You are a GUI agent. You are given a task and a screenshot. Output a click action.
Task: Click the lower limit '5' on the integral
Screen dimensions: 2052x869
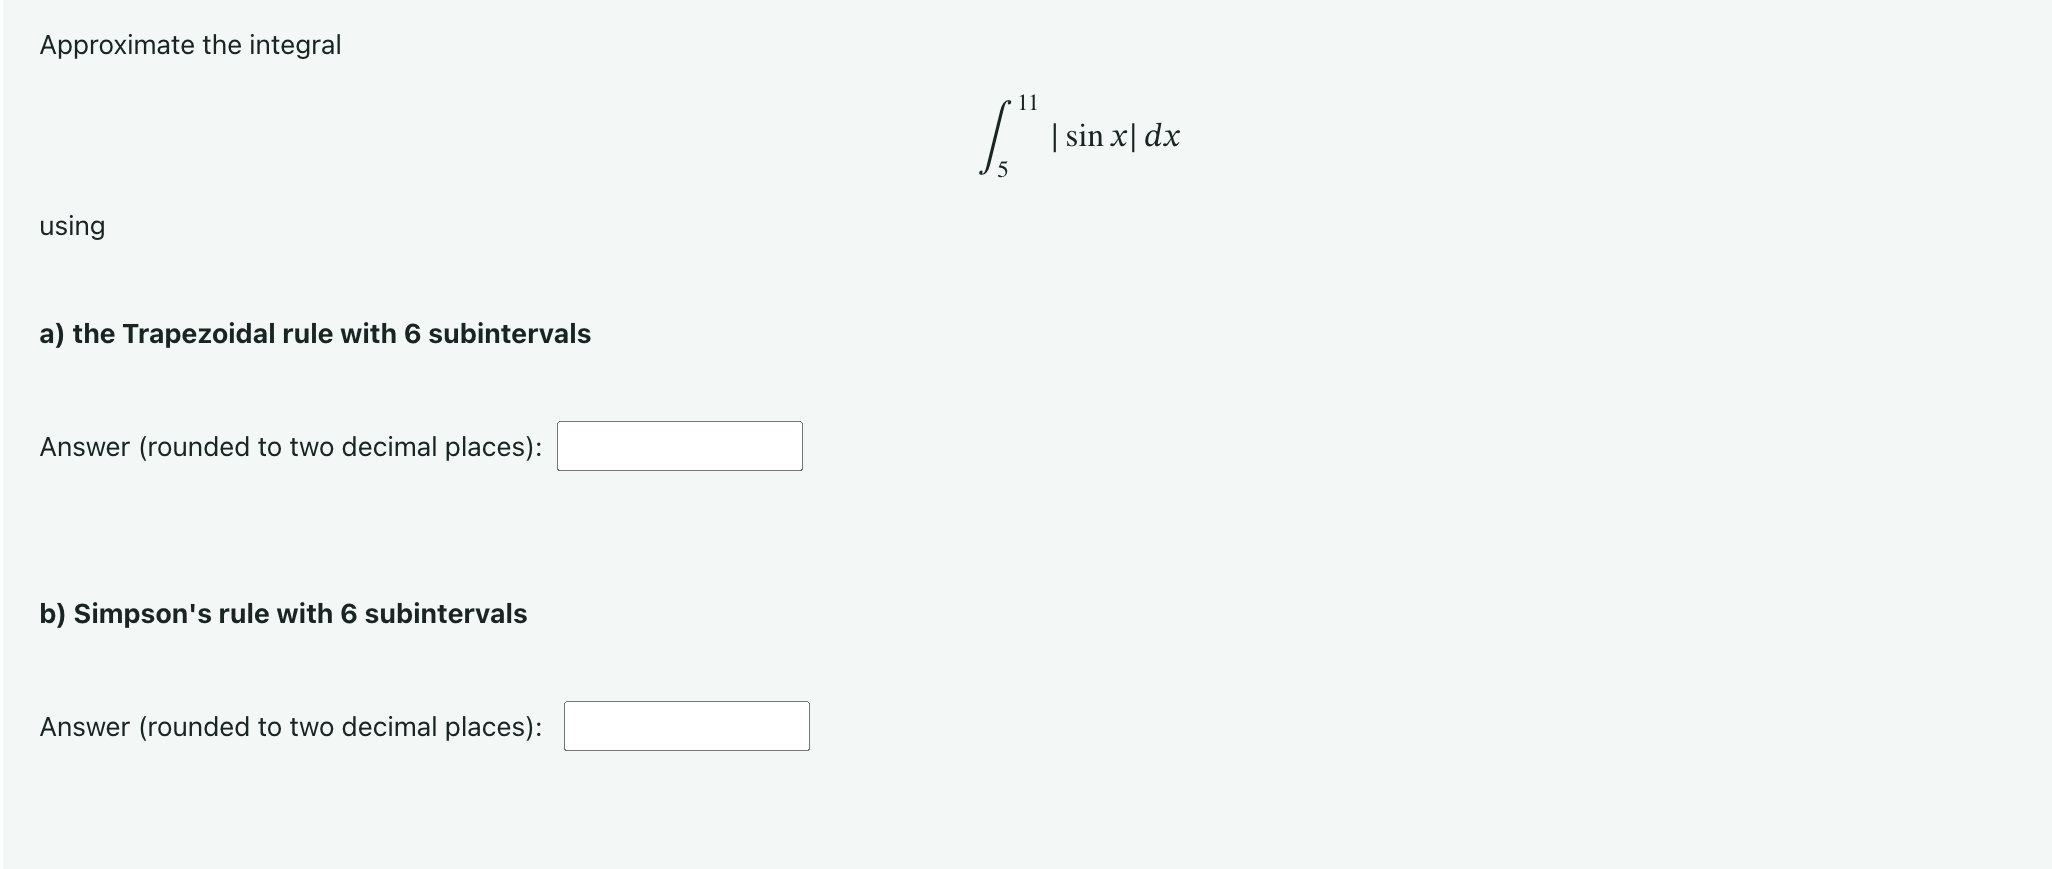click(1001, 171)
